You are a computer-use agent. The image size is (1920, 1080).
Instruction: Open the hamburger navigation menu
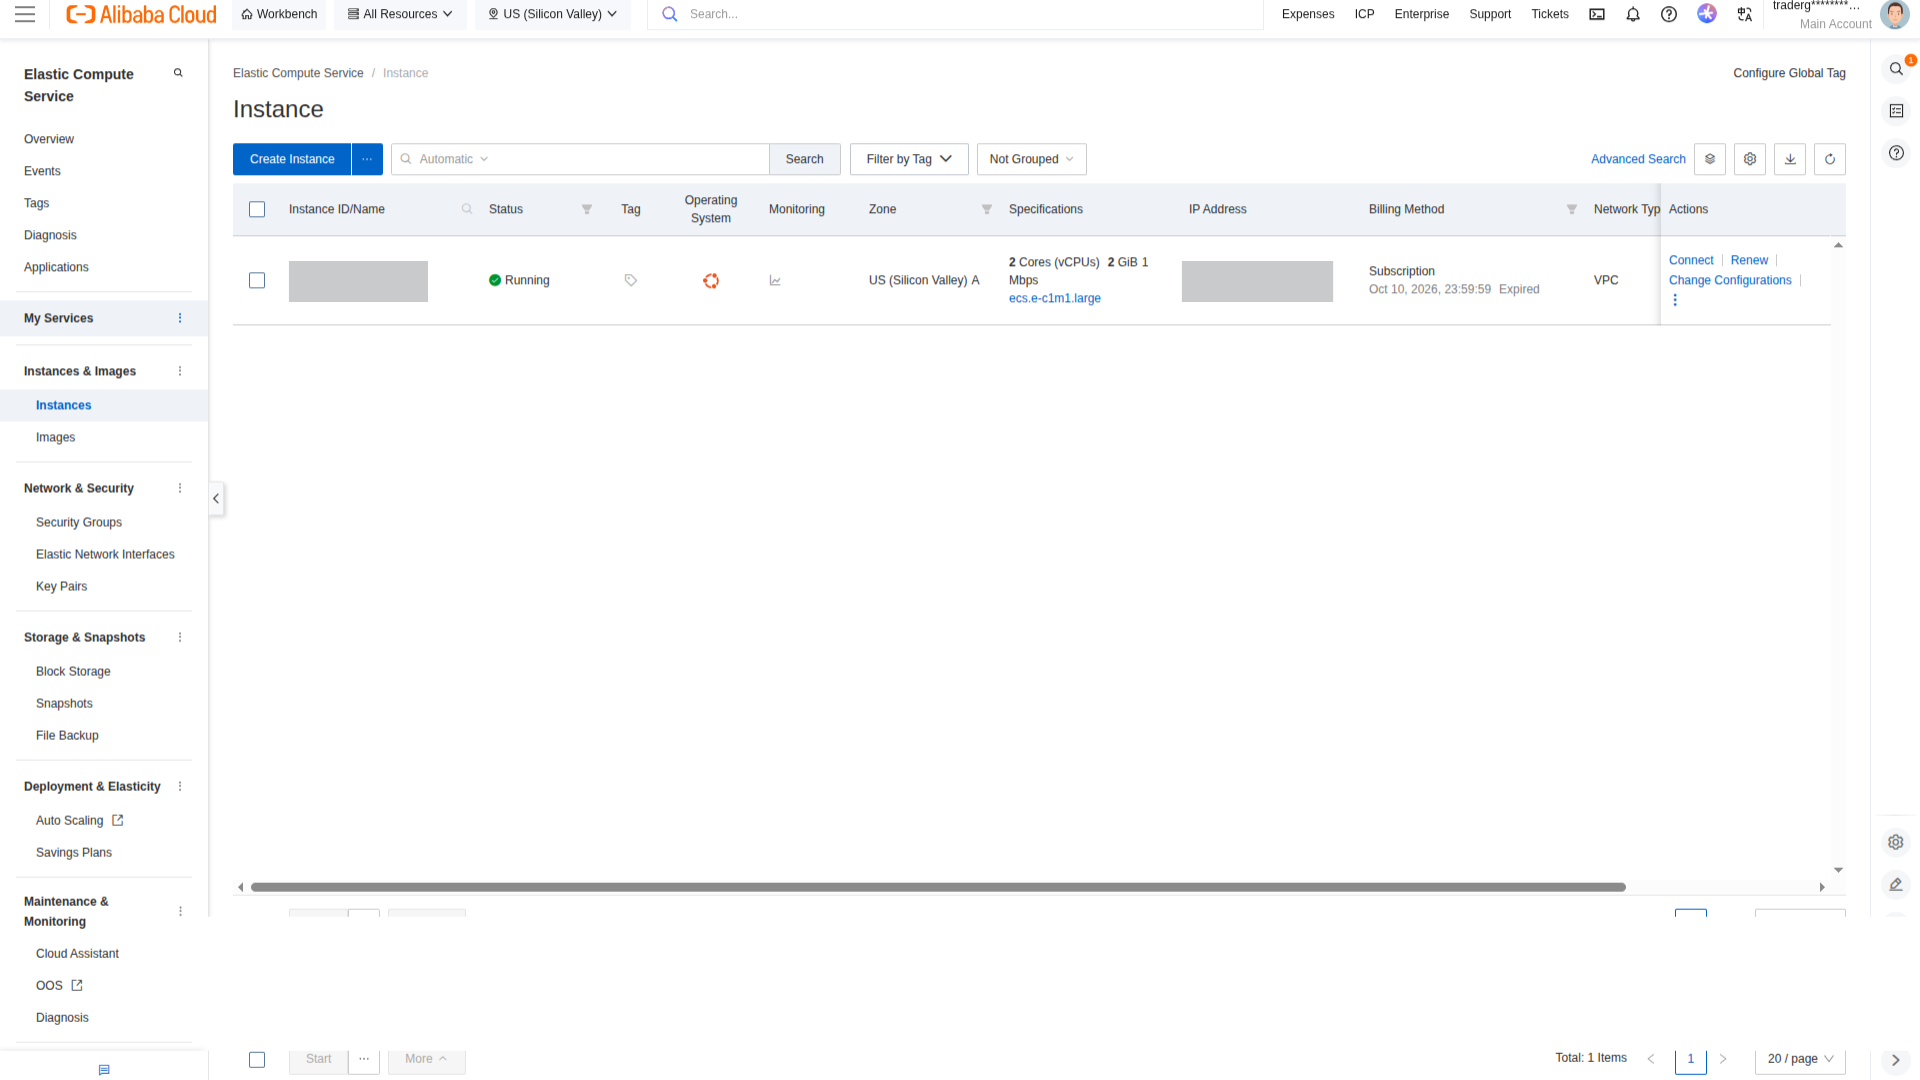(x=25, y=14)
